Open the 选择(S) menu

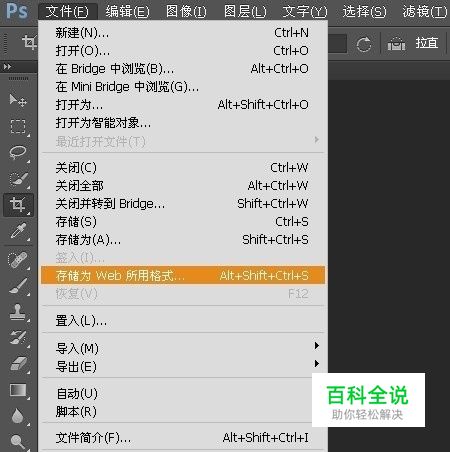click(x=364, y=12)
